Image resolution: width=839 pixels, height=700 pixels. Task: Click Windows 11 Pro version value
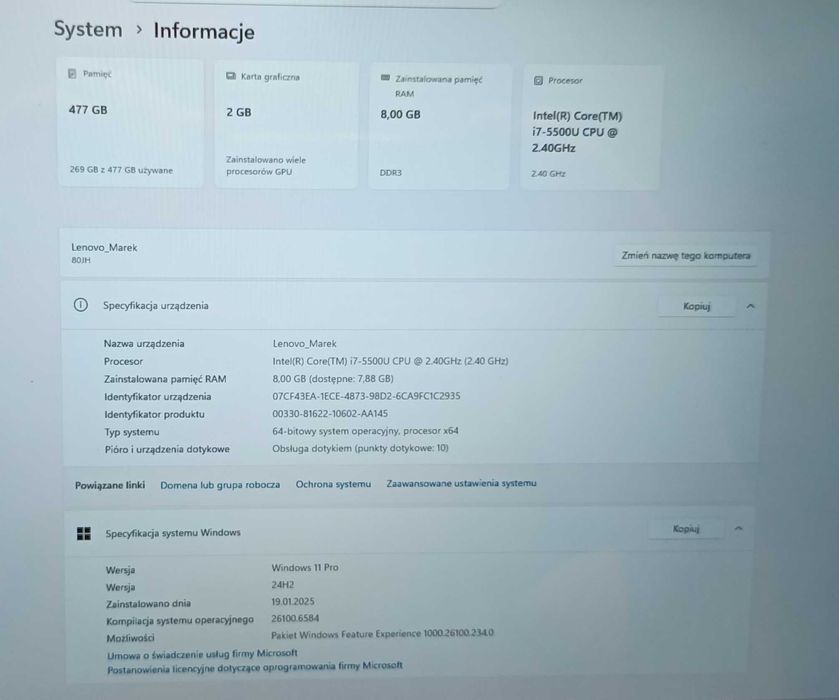[305, 567]
